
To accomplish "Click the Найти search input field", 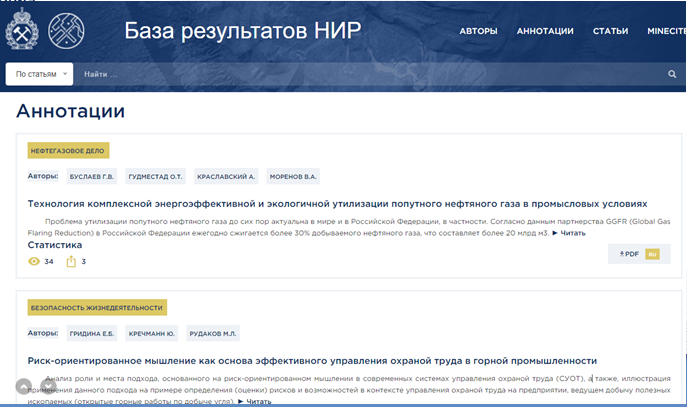I will [360, 74].
